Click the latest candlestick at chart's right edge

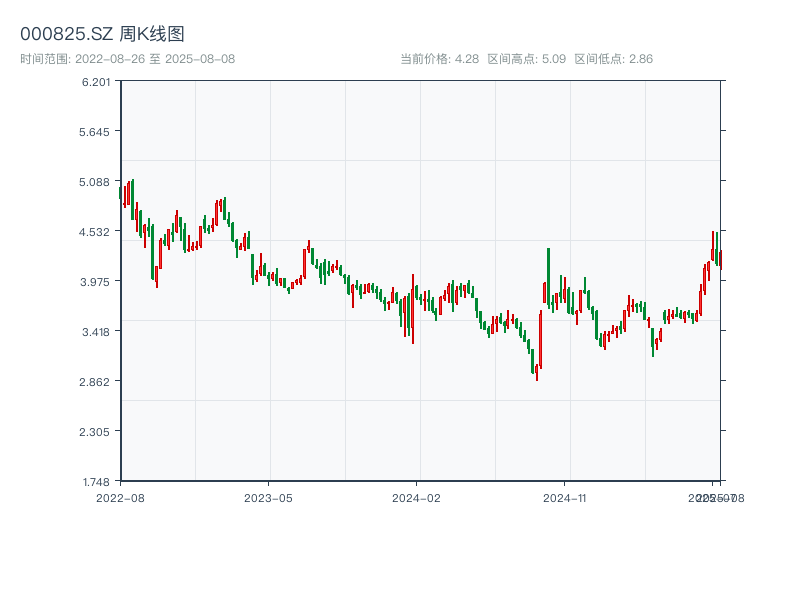click(x=720, y=257)
